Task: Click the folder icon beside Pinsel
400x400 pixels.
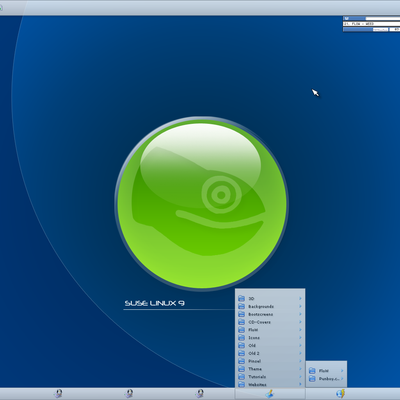Action: click(242, 361)
